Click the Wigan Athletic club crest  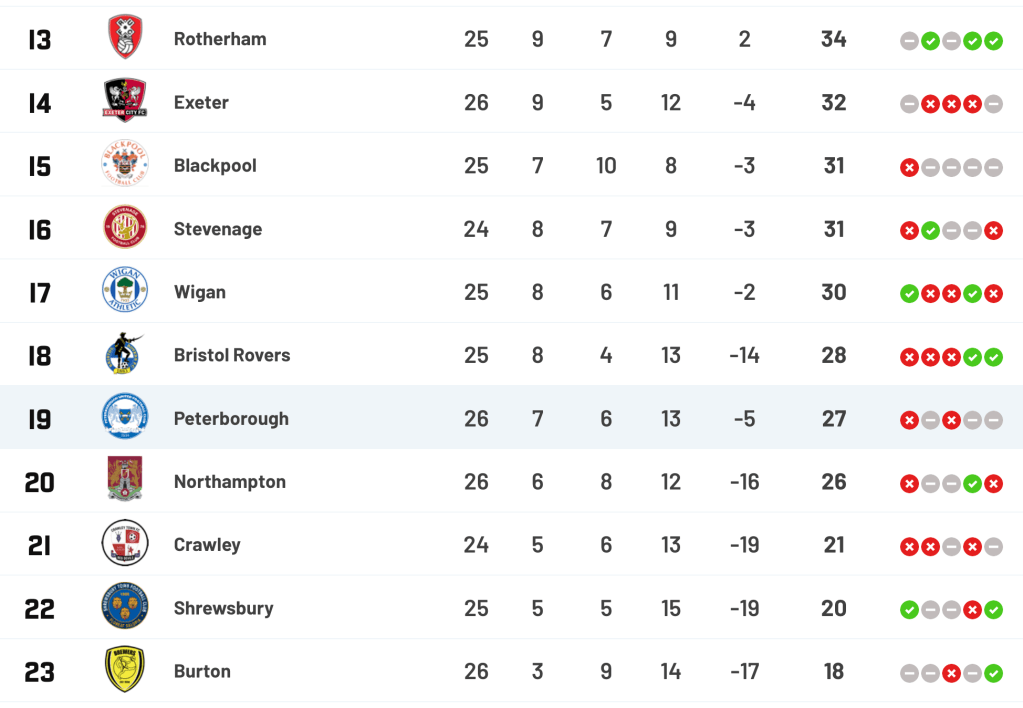(125, 291)
